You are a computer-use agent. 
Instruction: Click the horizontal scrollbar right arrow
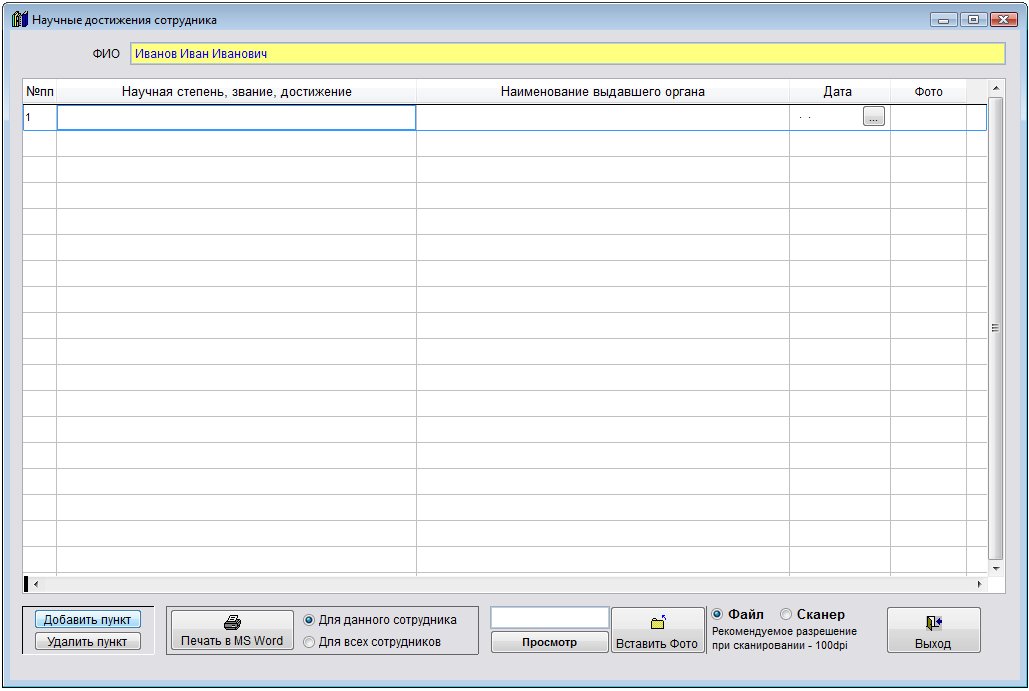point(979,583)
